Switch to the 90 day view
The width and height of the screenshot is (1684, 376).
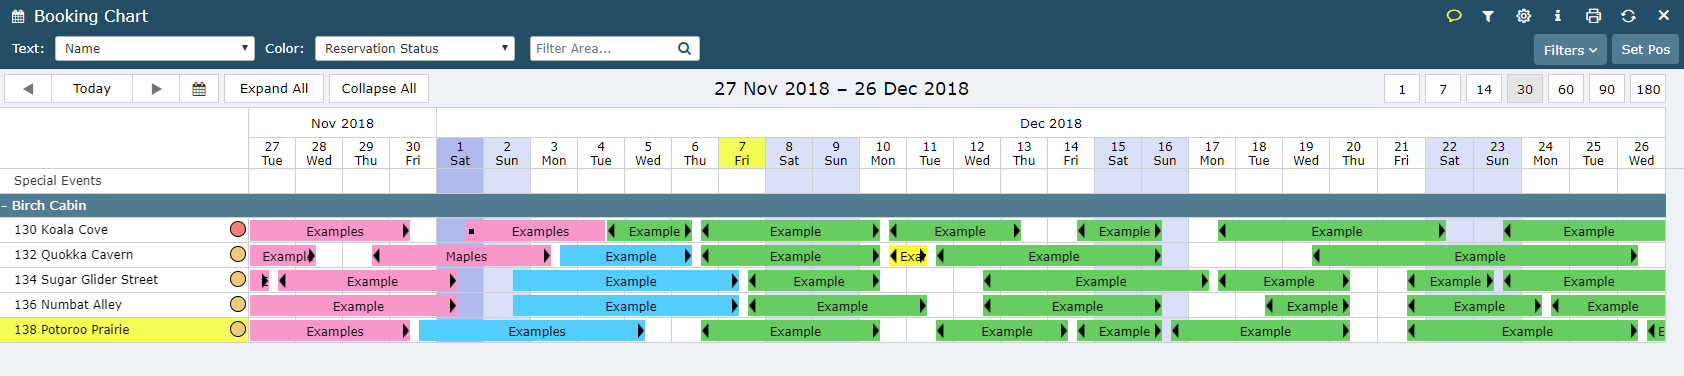[x=1607, y=89]
